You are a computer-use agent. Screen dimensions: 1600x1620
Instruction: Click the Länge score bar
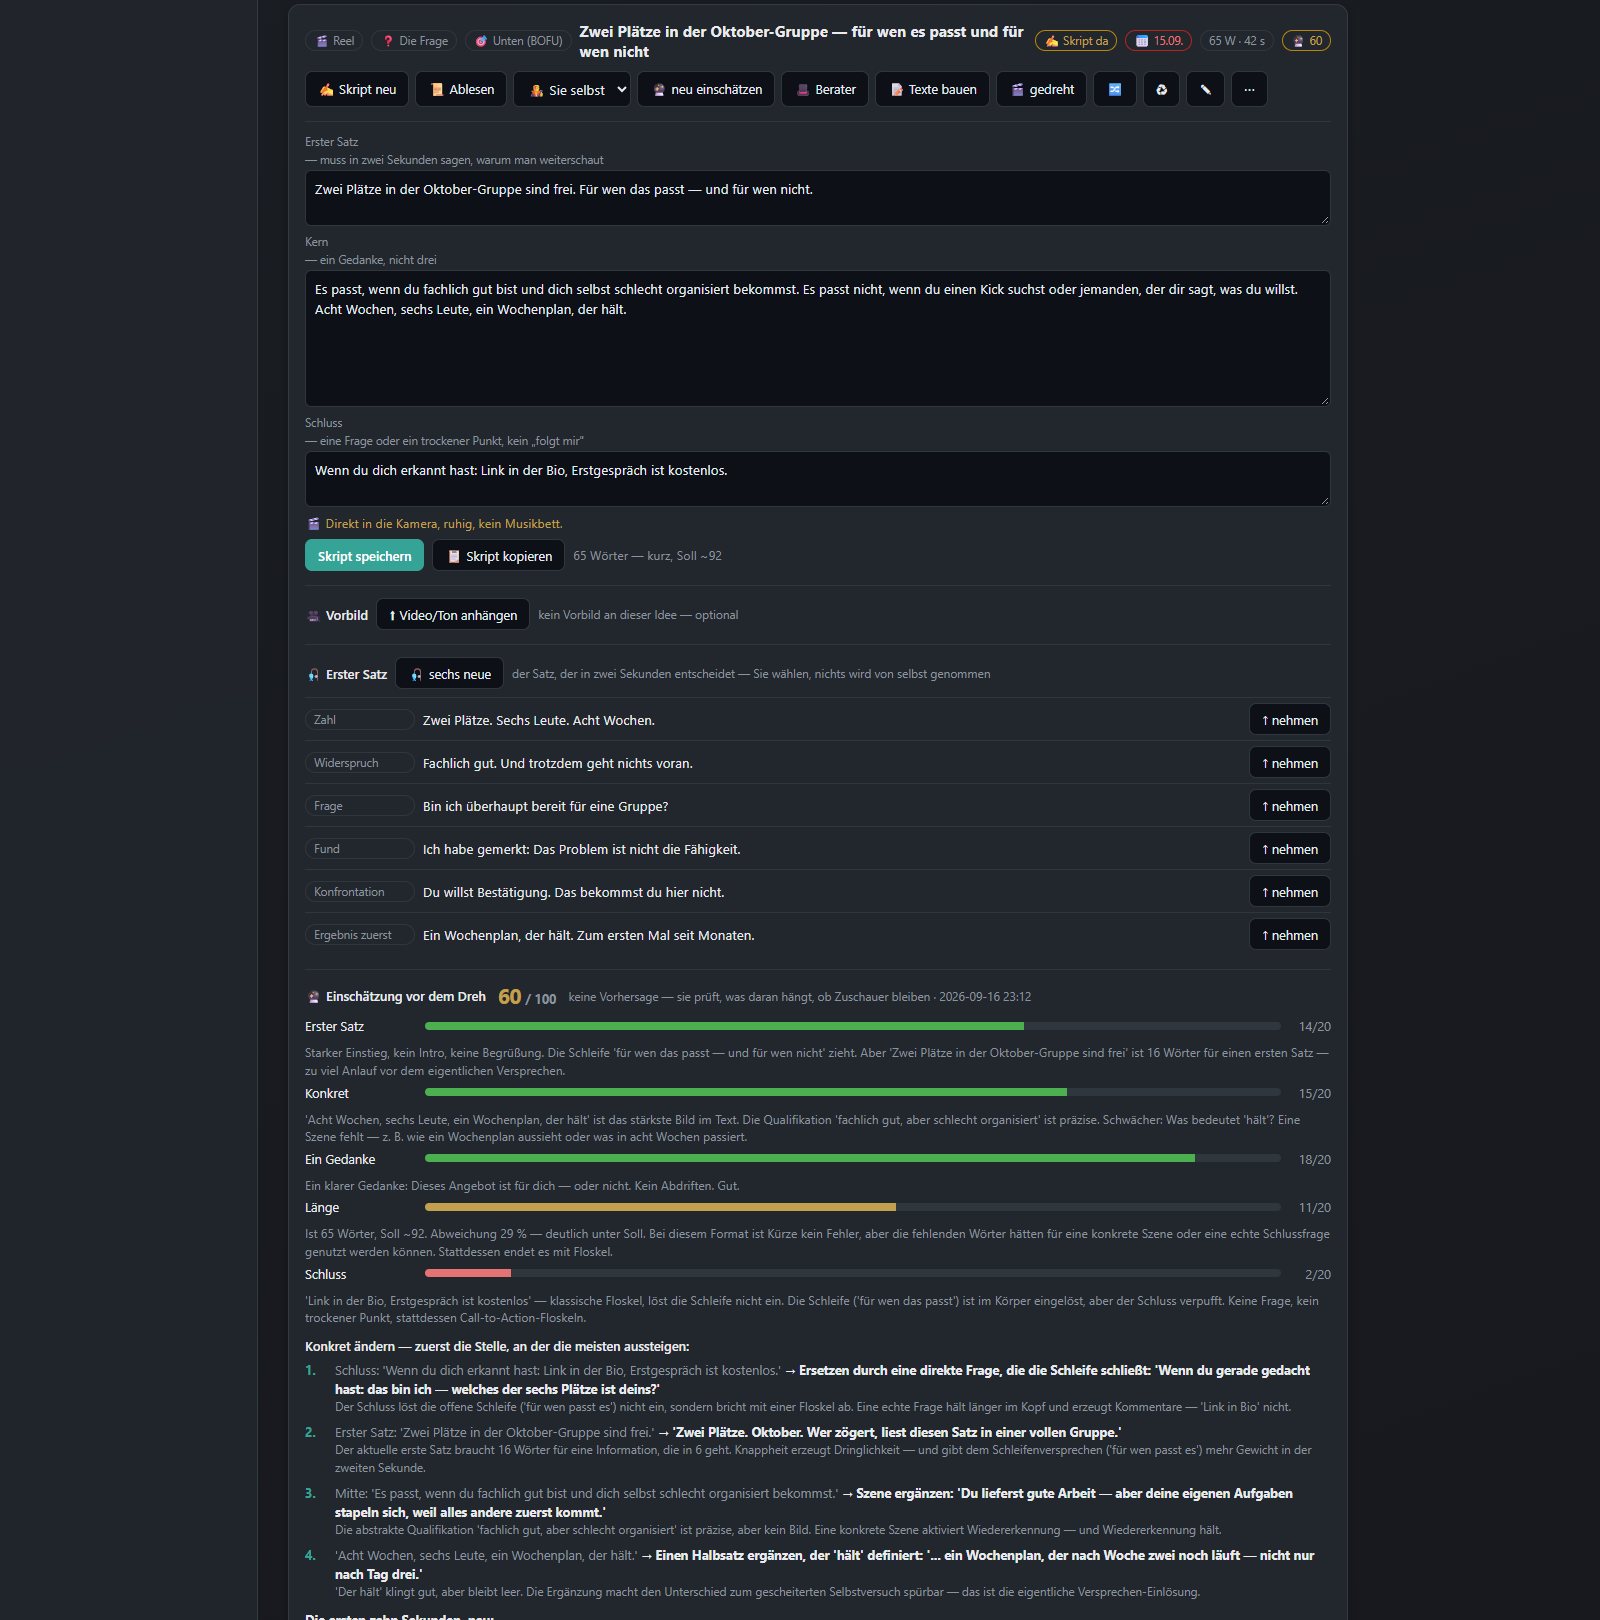[x=852, y=1207]
